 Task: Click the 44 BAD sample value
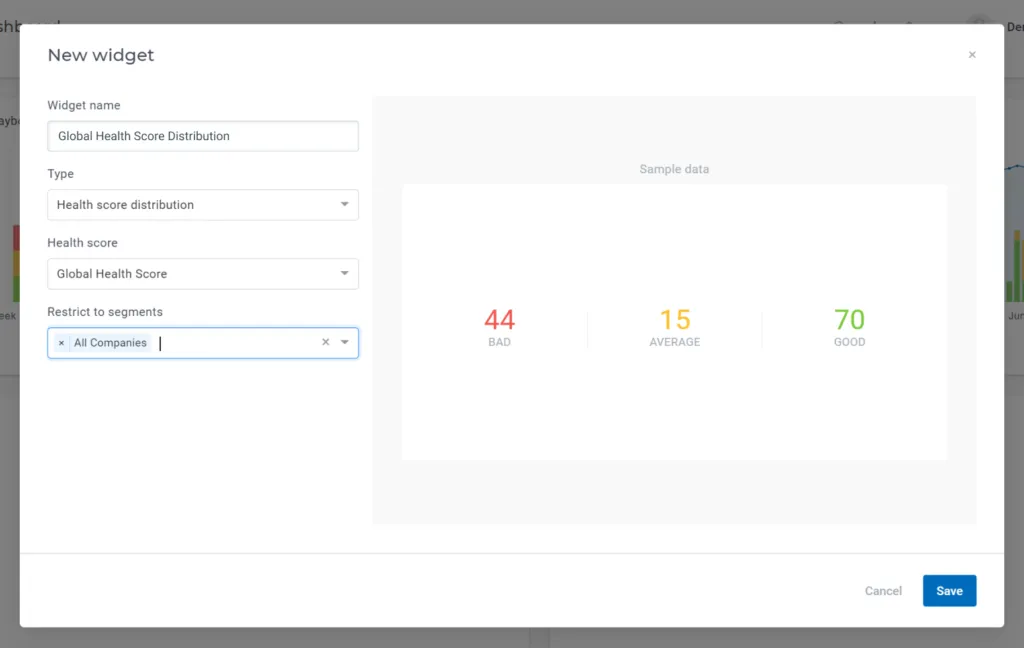500,327
